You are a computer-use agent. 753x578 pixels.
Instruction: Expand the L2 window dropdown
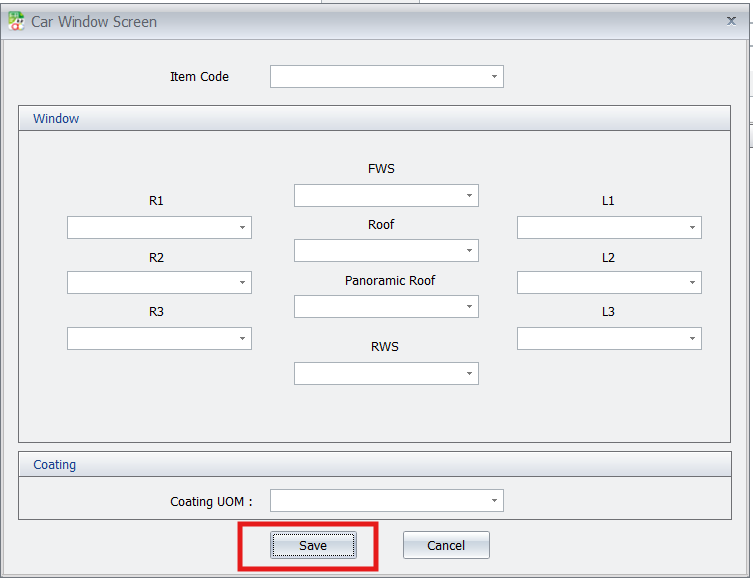click(x=692, y=283)
